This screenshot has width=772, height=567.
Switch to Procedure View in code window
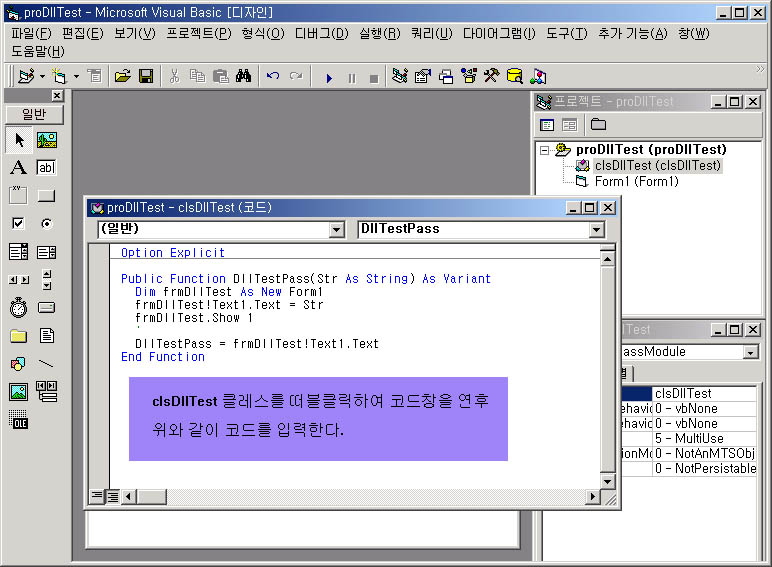97,496
